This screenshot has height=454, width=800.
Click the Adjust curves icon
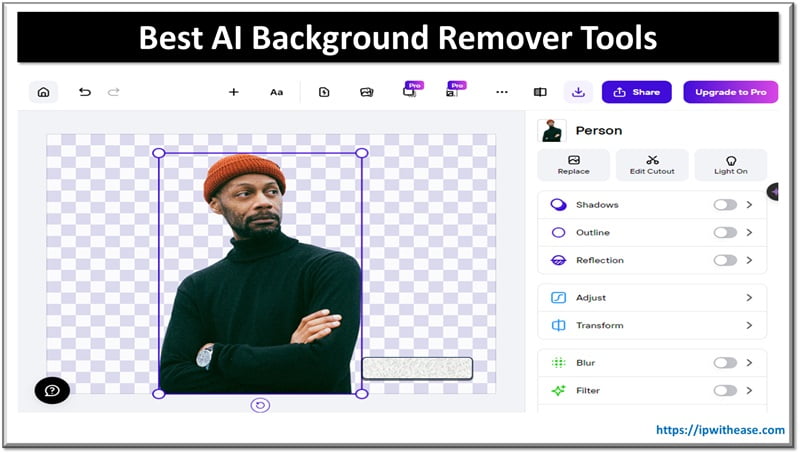[559, 298]
